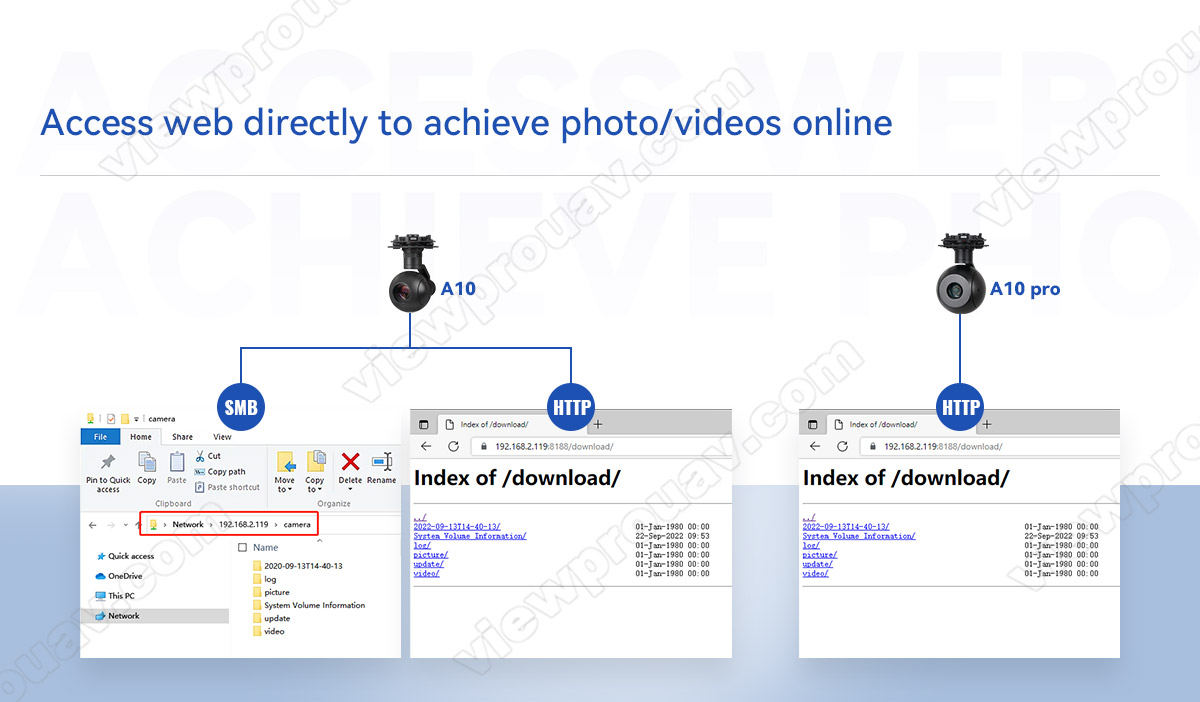Open Explorer's recent locations dropdown

click(124, 525)
